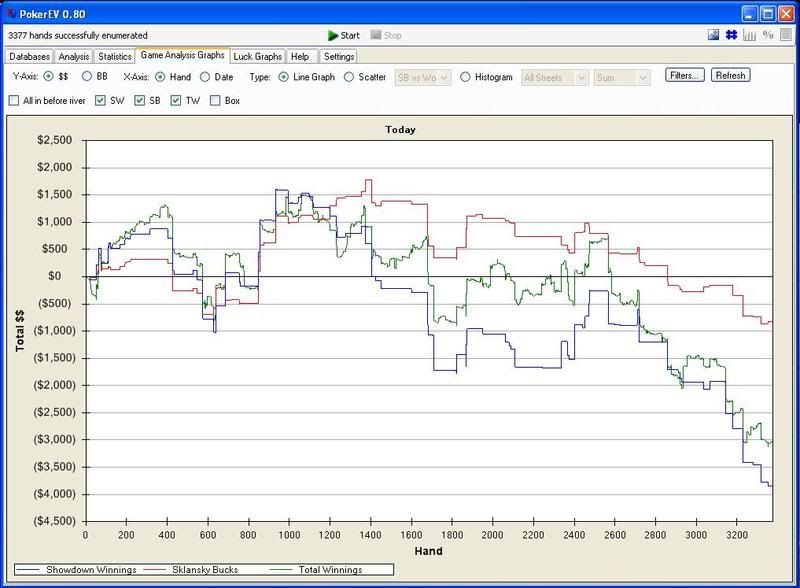Click the graph title 'Today'
The width and height of the screenshot is (800, 588).
coord(401,130)
